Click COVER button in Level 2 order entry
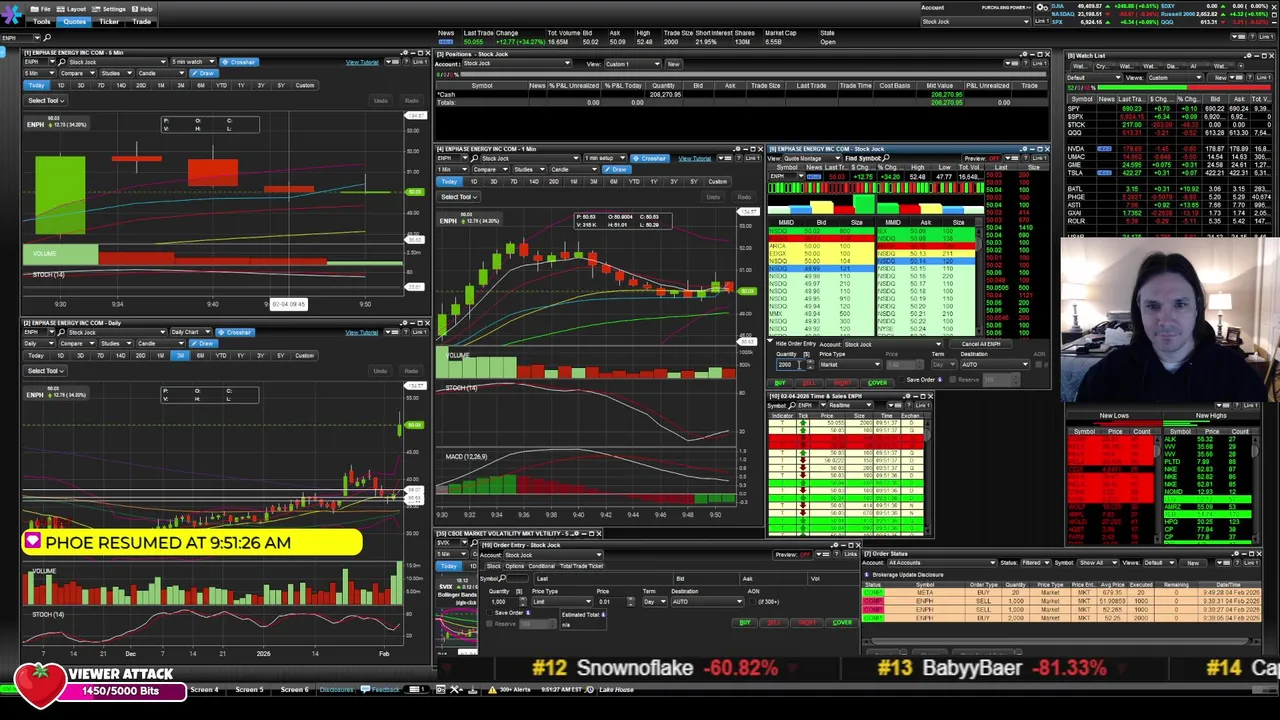The height and width of the screenshot is (720, 1280). (877, 383)
